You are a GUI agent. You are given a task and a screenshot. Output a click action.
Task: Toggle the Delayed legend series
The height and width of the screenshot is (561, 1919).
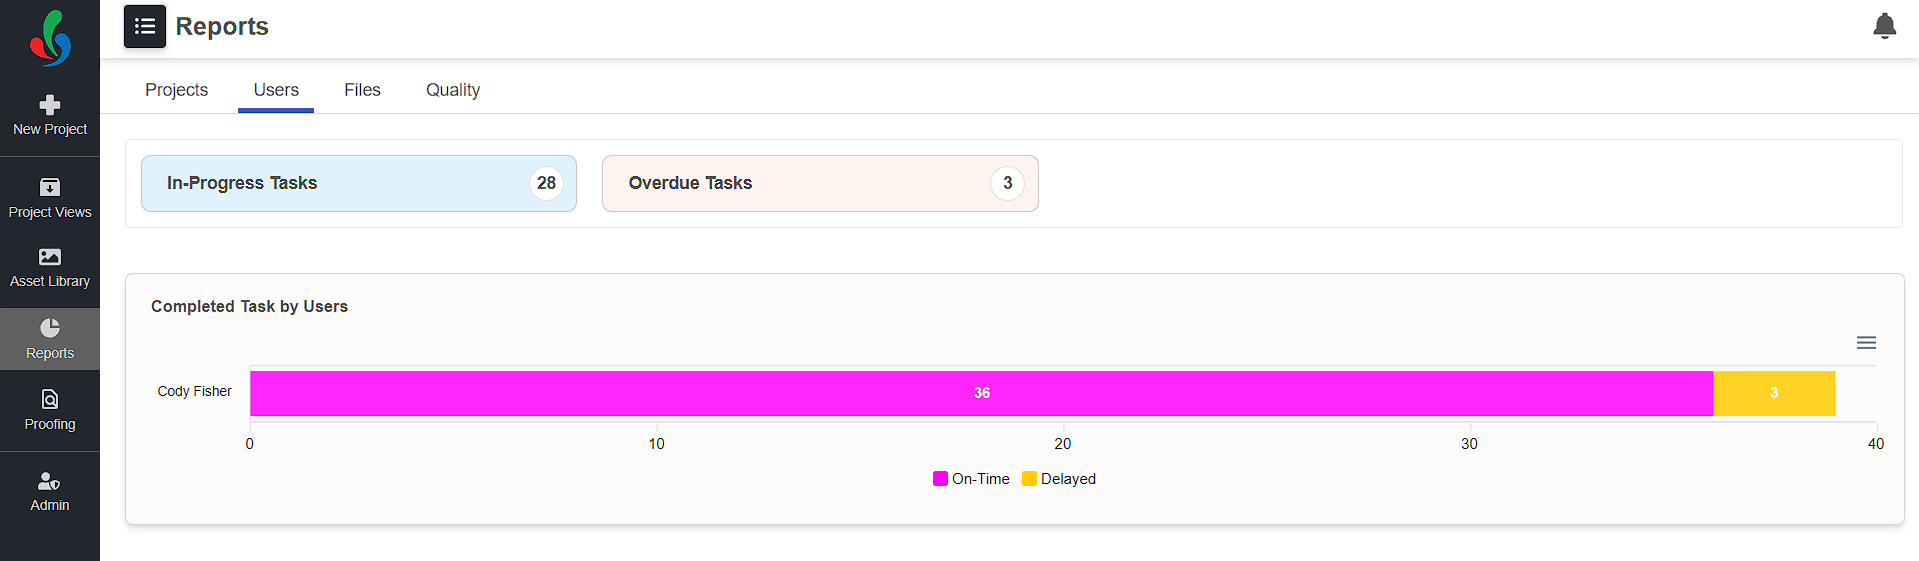pyautogui.click(x=1059, y=479)
